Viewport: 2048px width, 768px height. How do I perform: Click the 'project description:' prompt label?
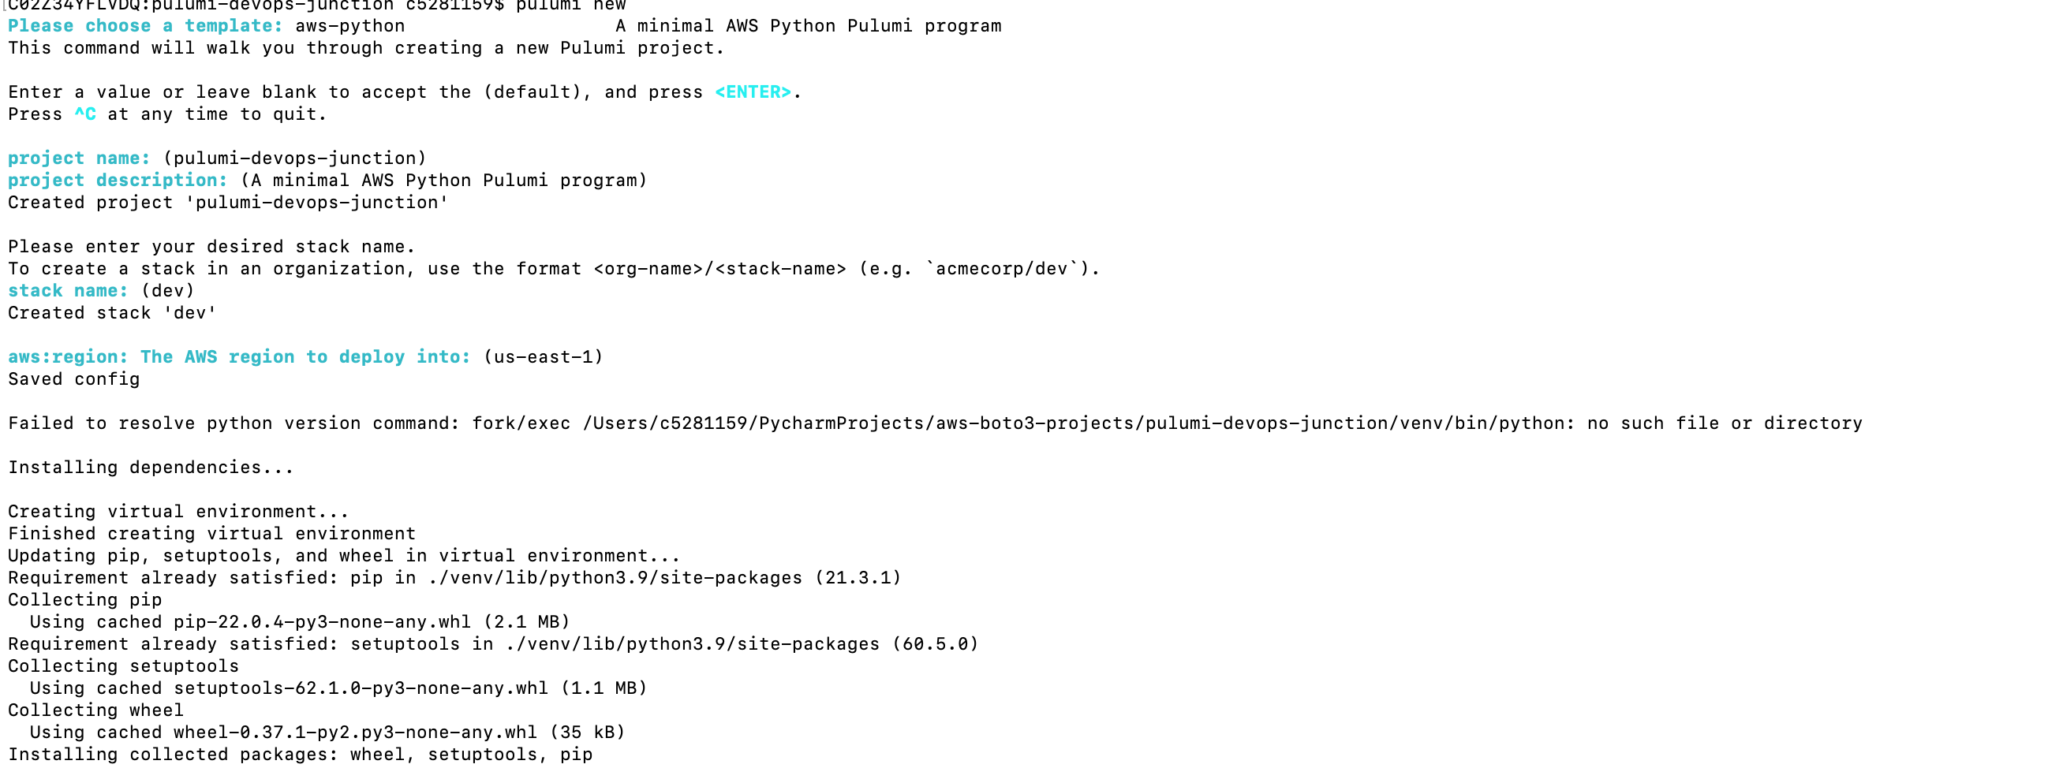coord(118,180)
